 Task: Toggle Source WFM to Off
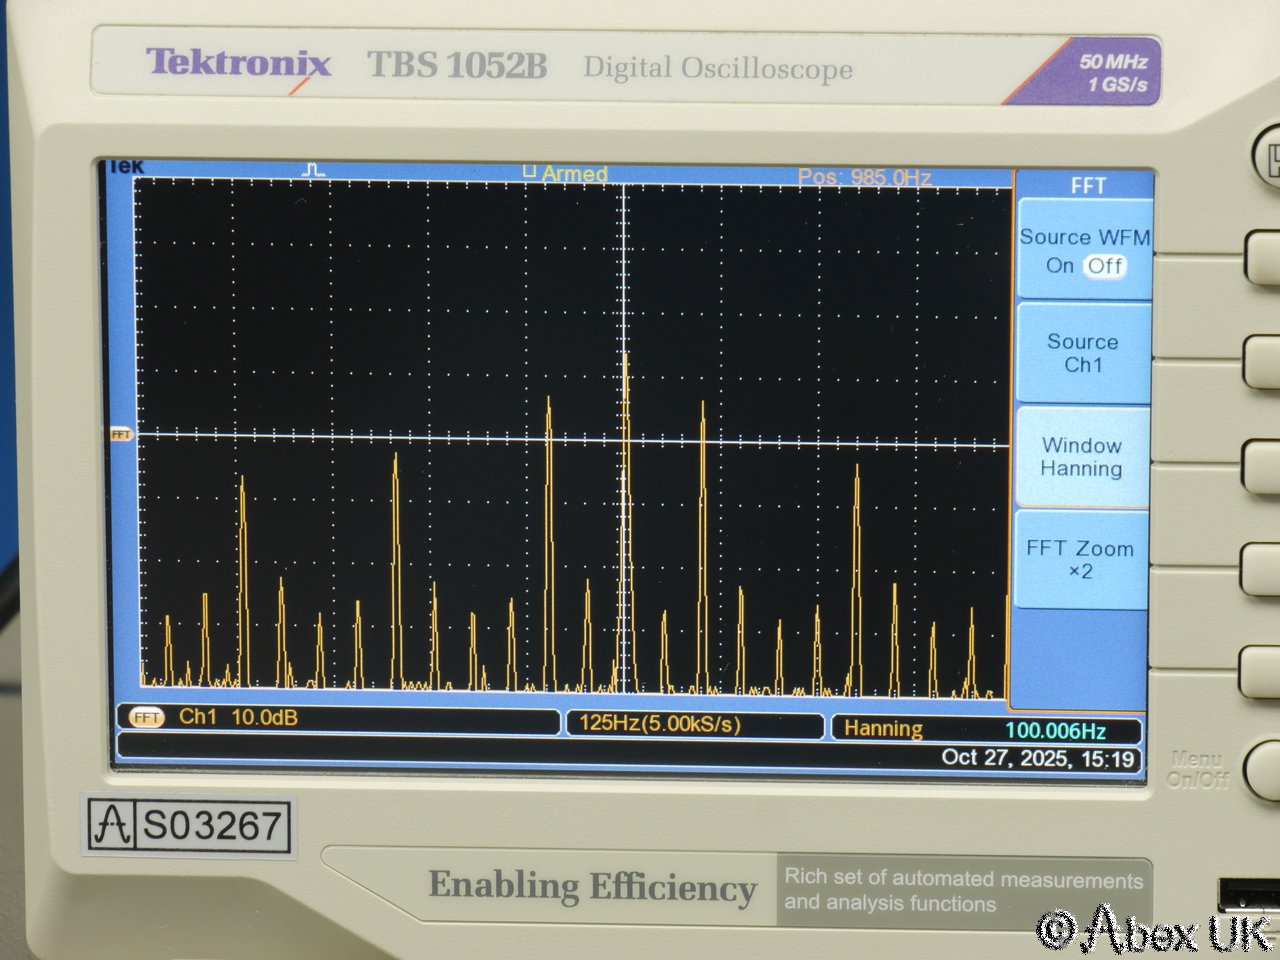coord(1105,266)
